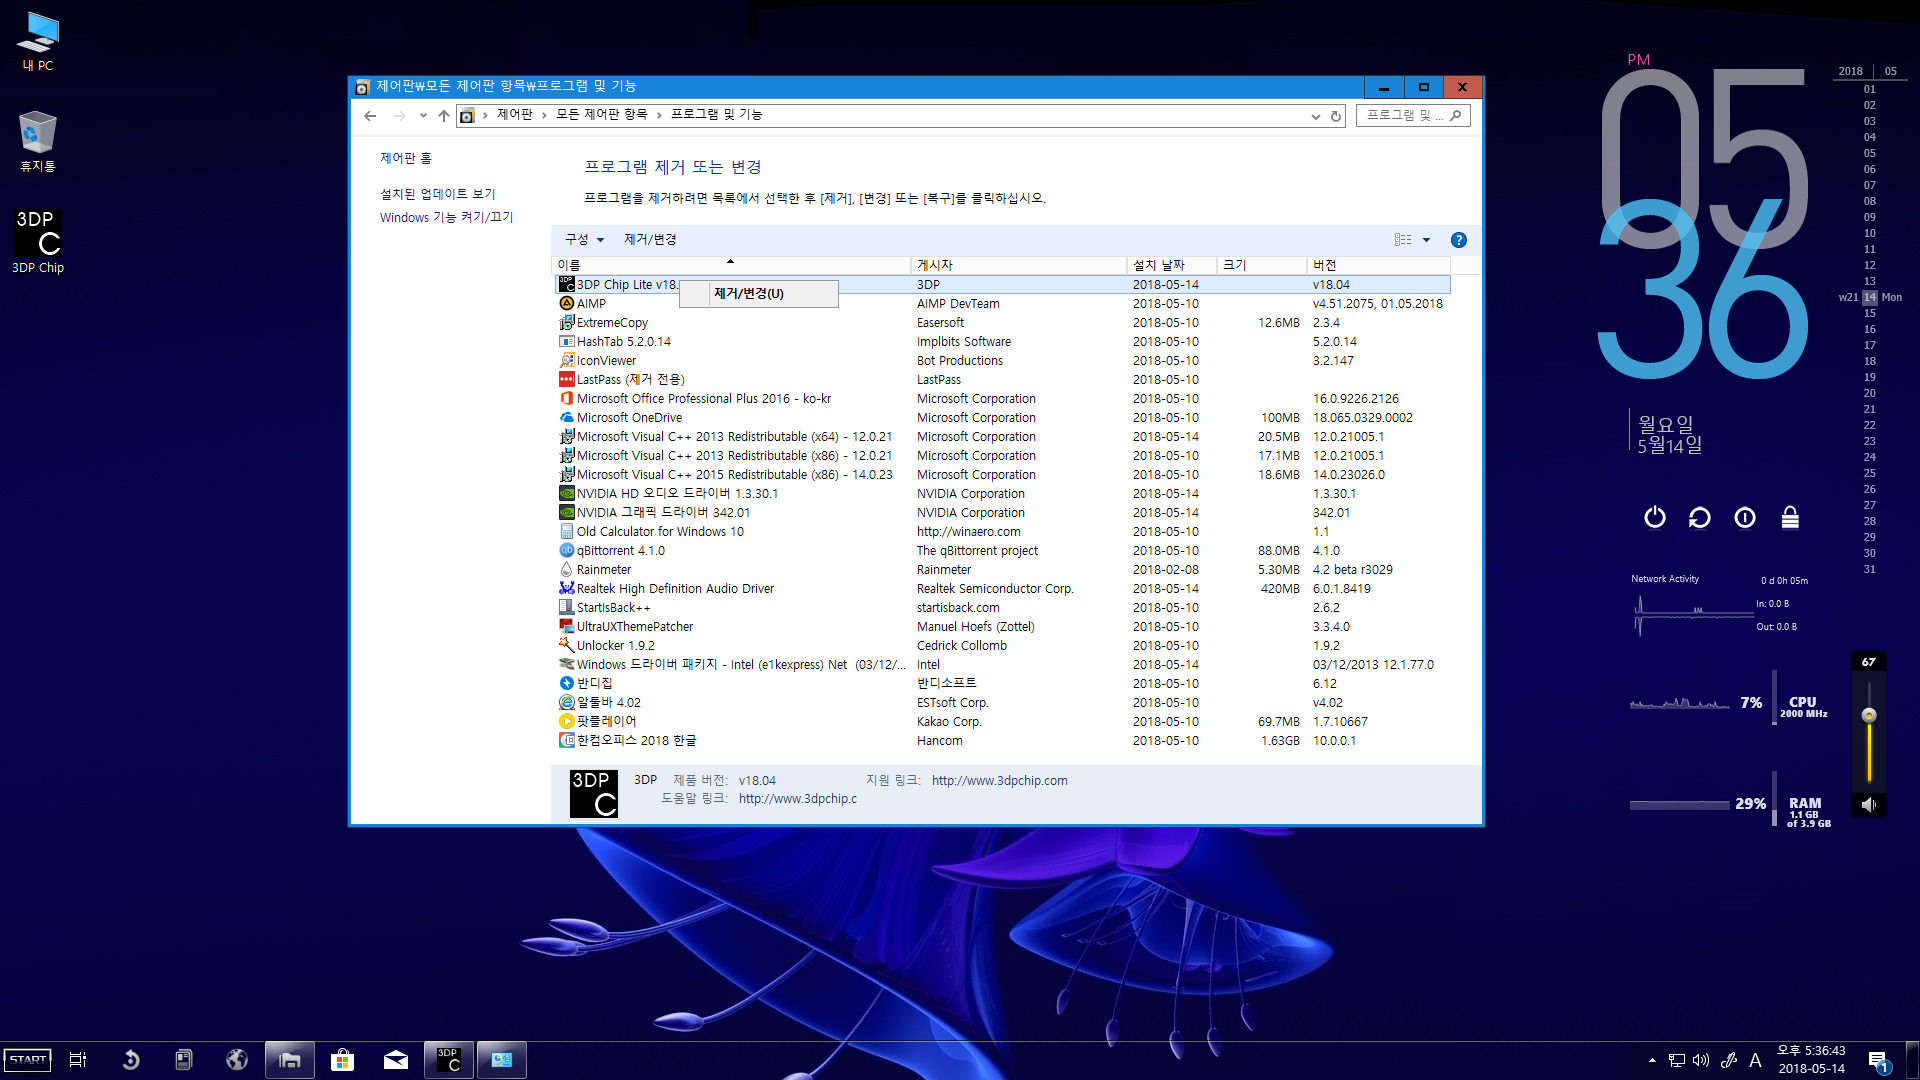Select Realtek High Definition Audio Driver entry
1920x1080 pixels.
coord(1002,589)
